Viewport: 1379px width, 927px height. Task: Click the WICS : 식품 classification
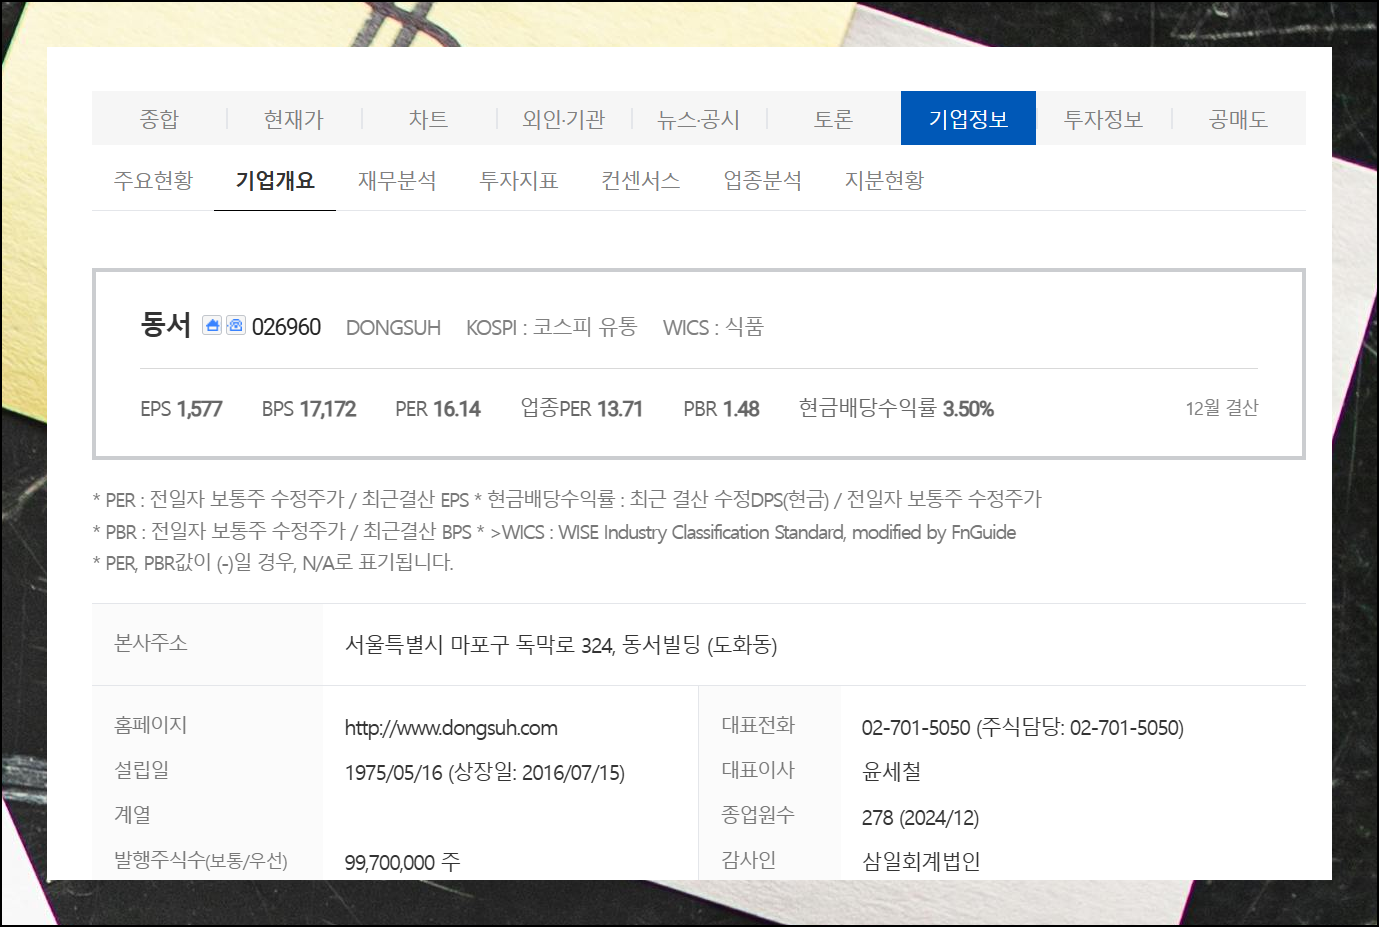click(x=713, y=327)
